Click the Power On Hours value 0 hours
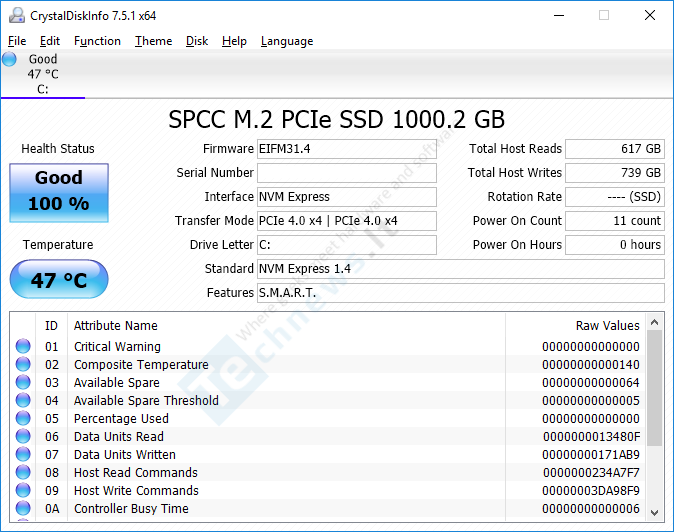Viewport: 674px width, 532px height. 615,245
